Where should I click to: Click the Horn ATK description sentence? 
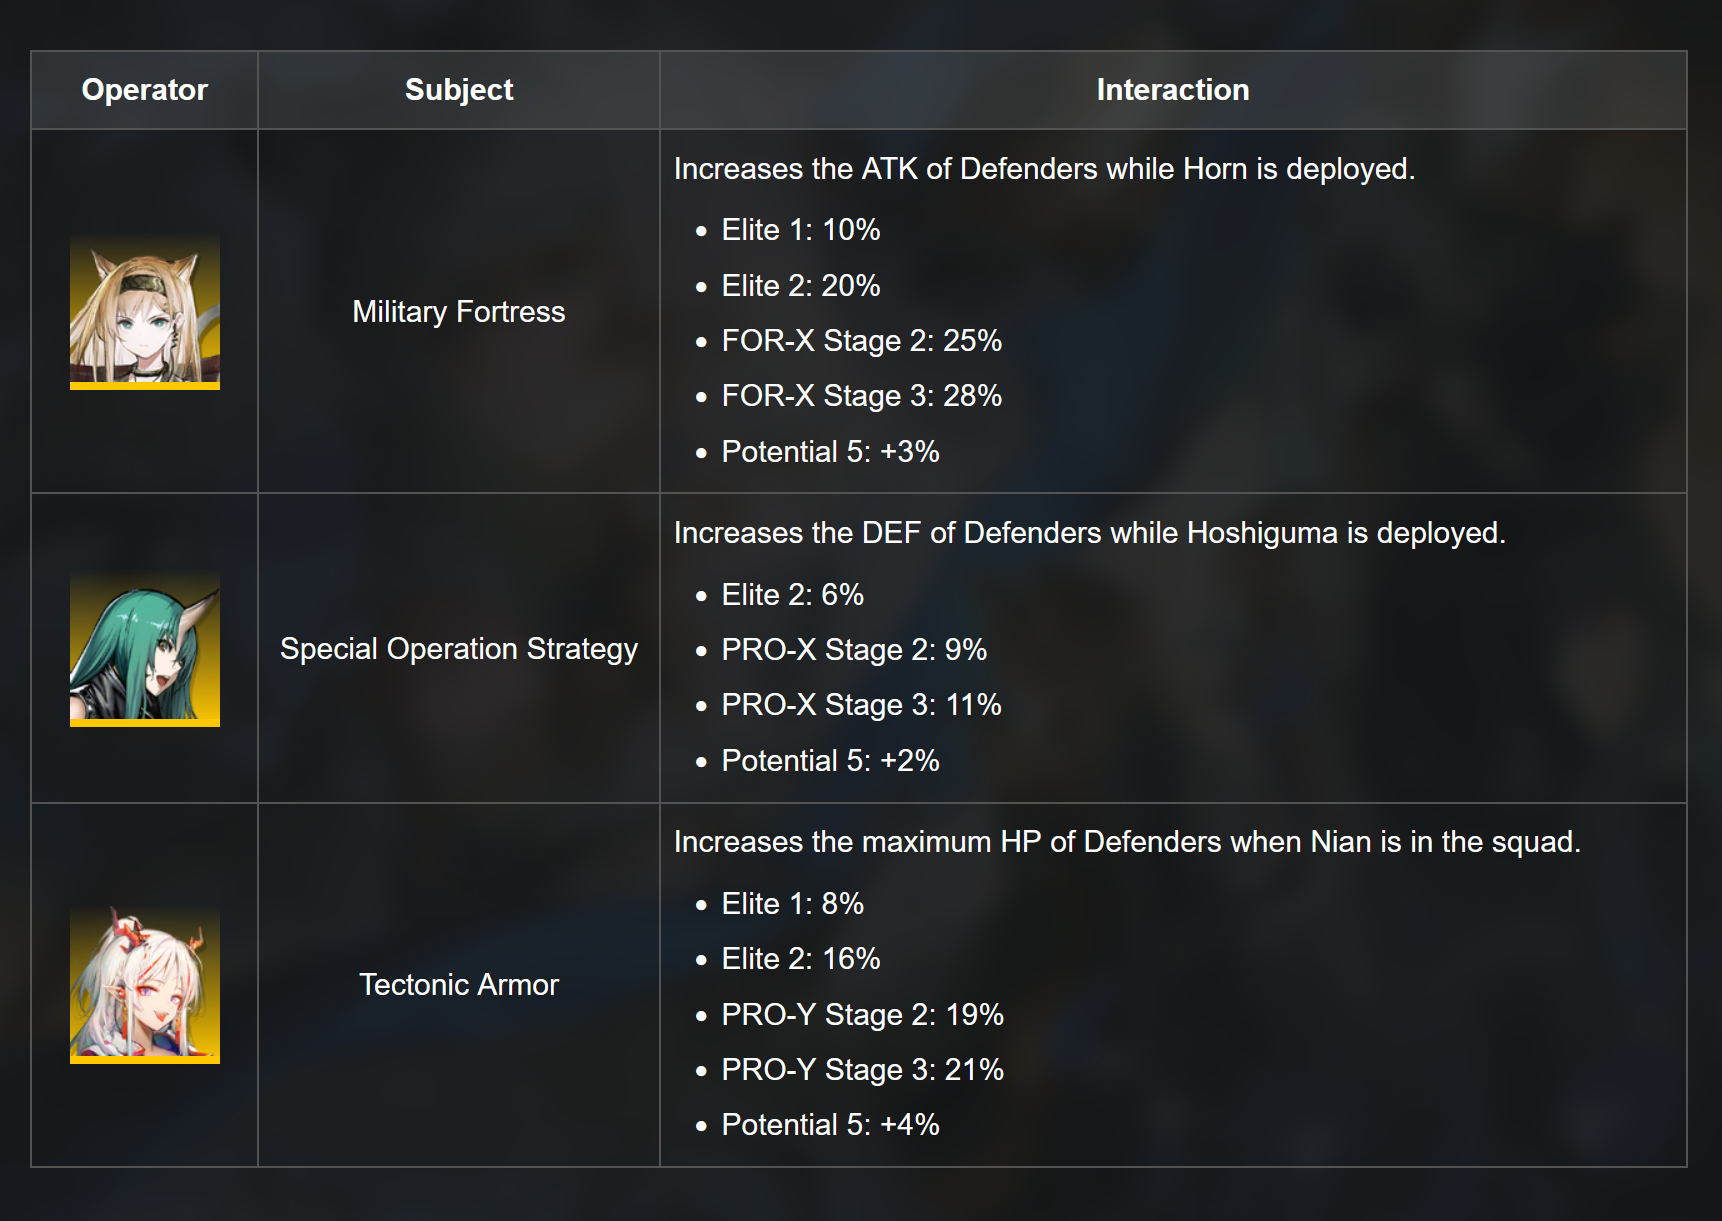1044,169
